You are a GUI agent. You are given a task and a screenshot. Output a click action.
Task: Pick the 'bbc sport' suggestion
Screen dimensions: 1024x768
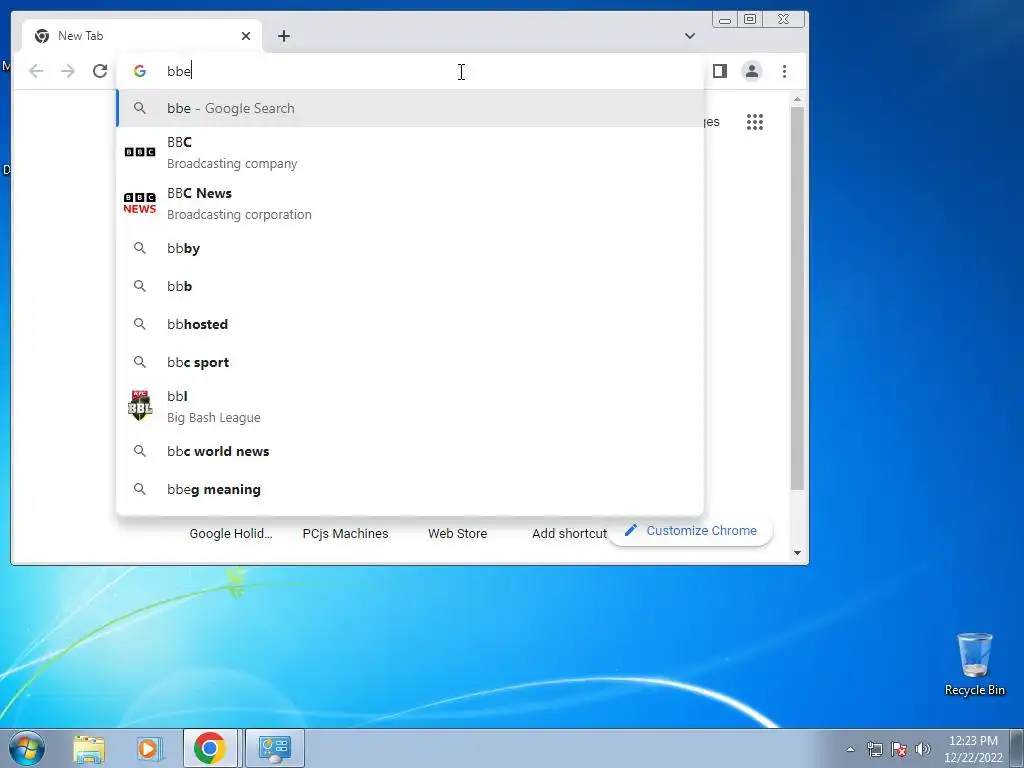pos(410,362)
